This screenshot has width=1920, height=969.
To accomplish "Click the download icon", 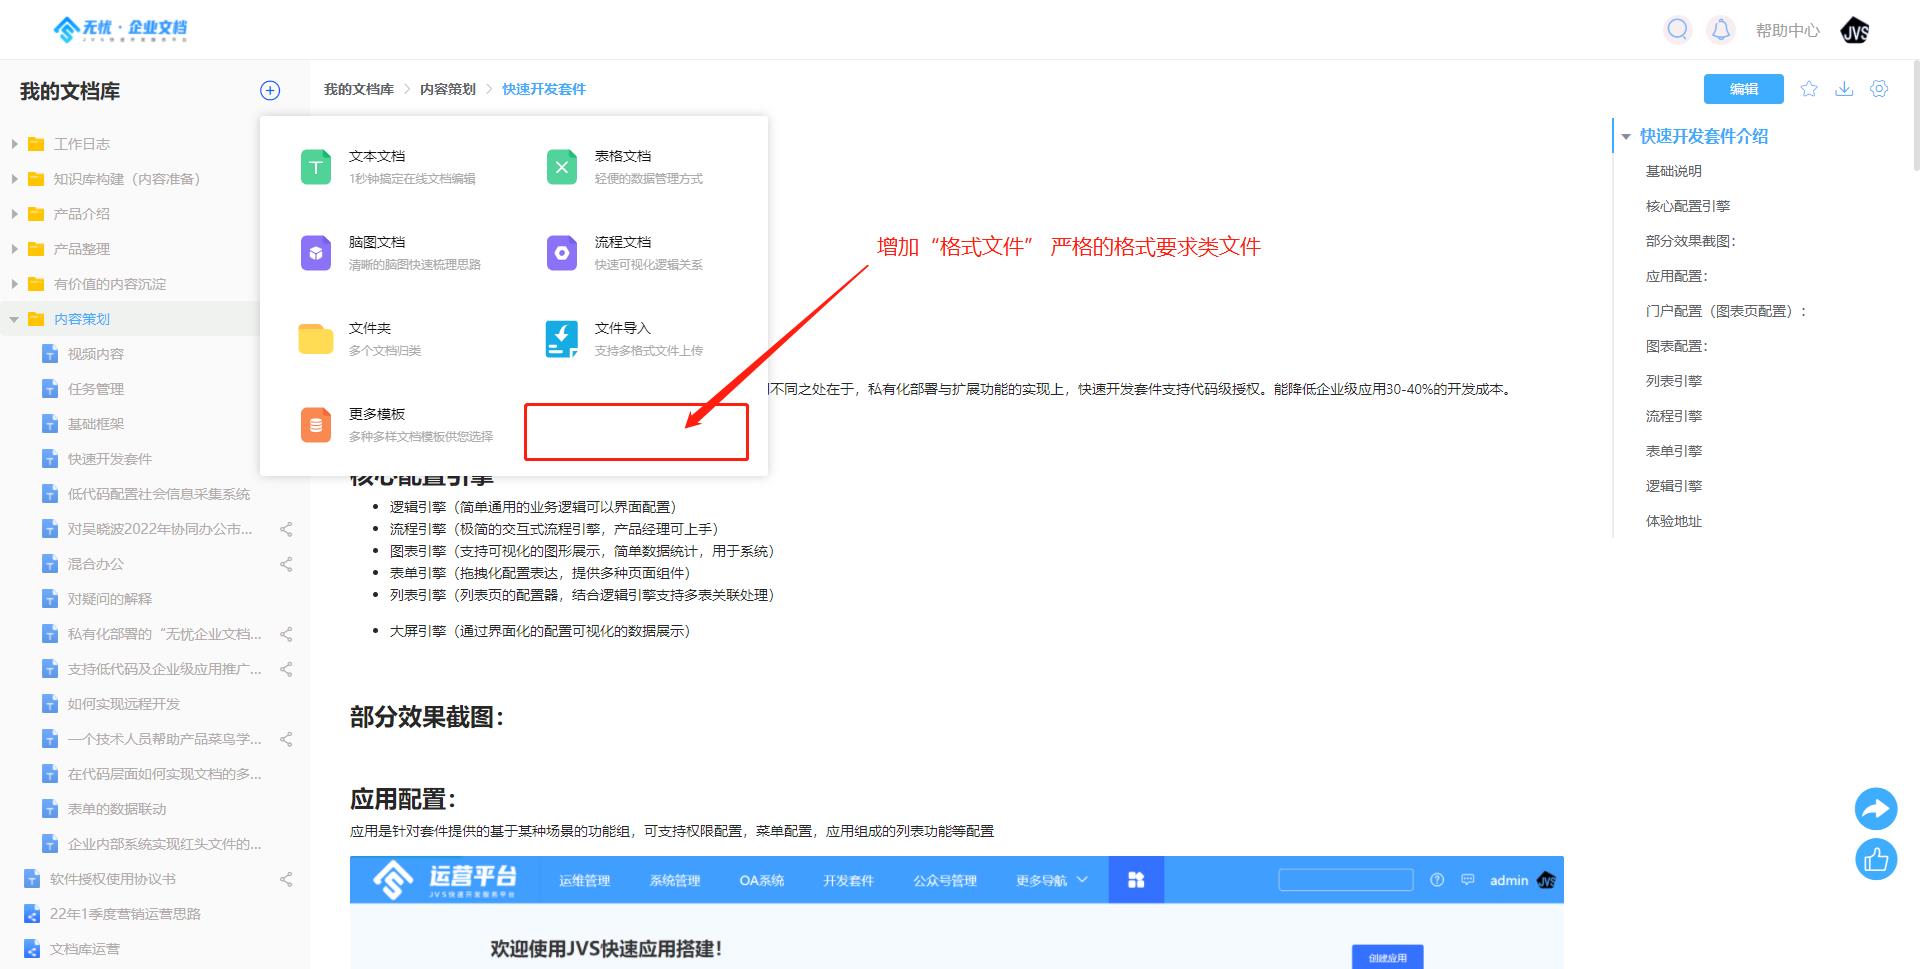I will pos(1844,89).
